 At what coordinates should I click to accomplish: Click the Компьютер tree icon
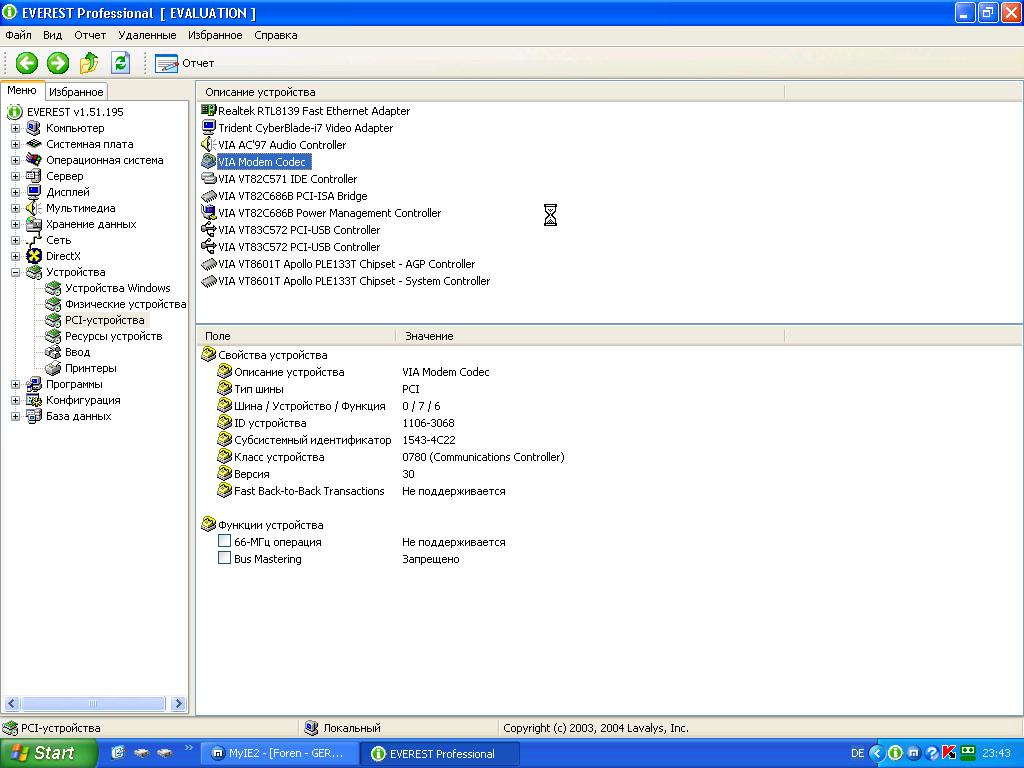[x=33, y=128]
